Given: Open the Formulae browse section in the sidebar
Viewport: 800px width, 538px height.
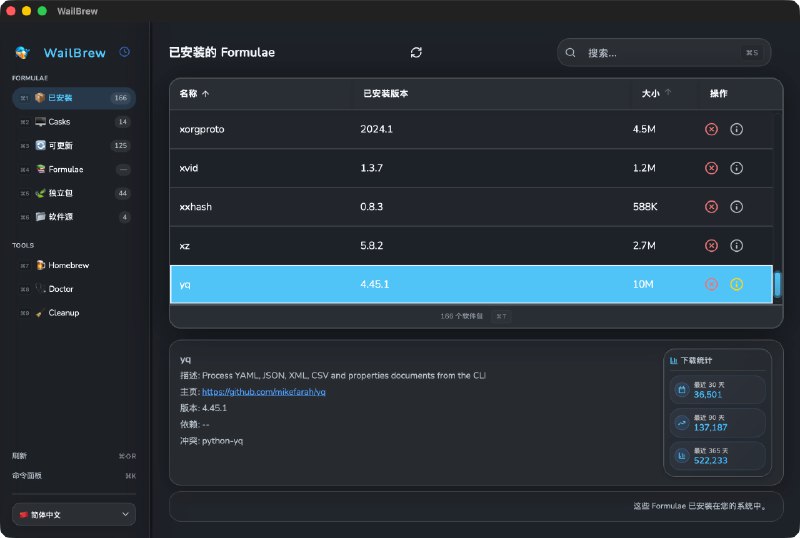Looking at the screenshot, I should click(x=74, y=169).
